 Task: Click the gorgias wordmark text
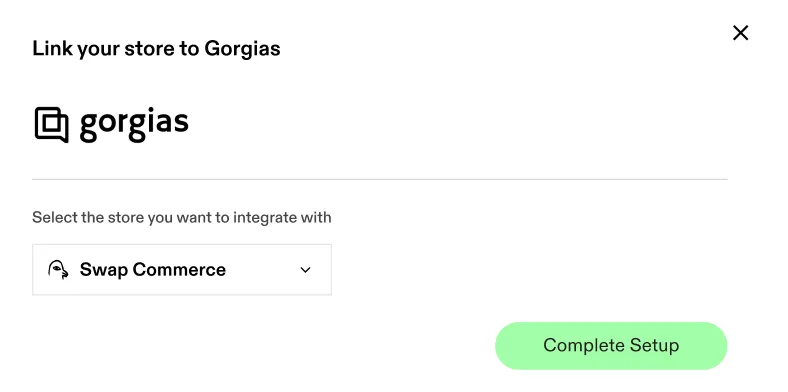click(x=134, y=125)
